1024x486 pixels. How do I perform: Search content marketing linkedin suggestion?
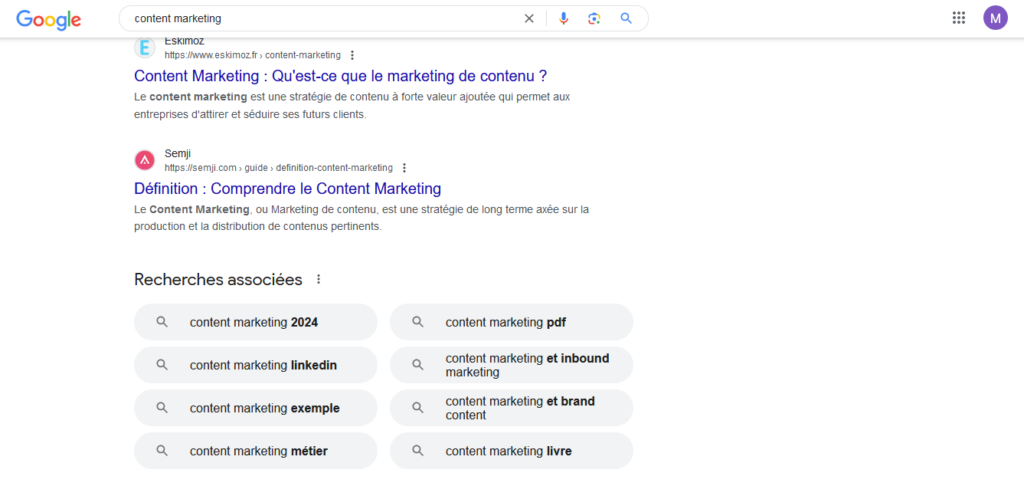click(255, 365)
